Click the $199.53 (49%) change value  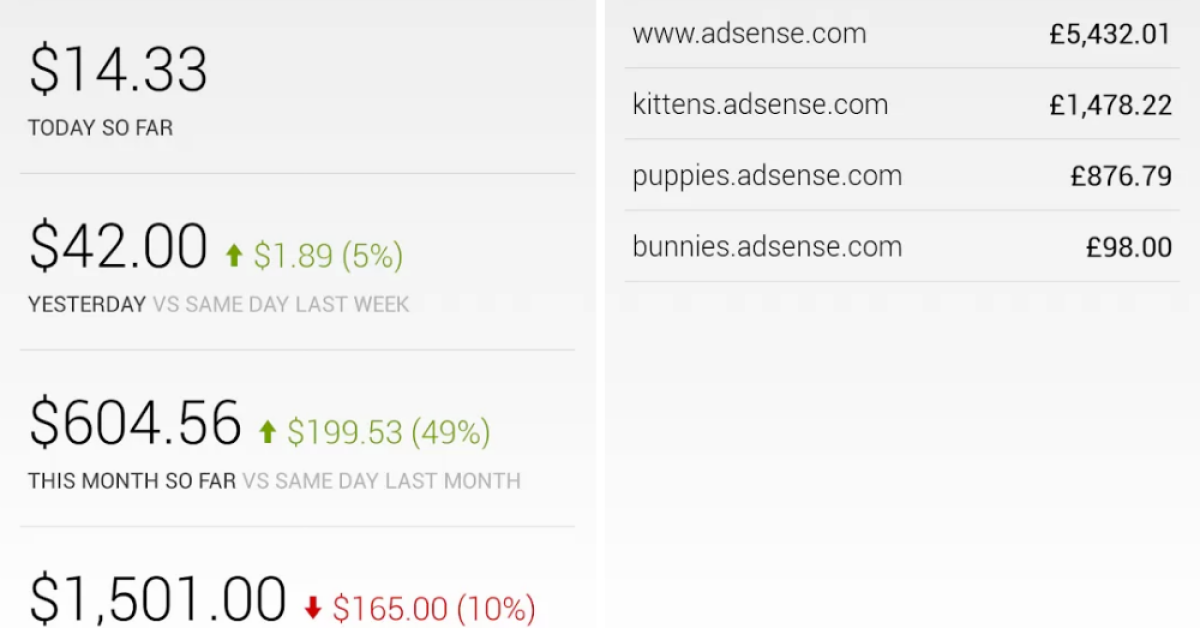coord(389,433)
